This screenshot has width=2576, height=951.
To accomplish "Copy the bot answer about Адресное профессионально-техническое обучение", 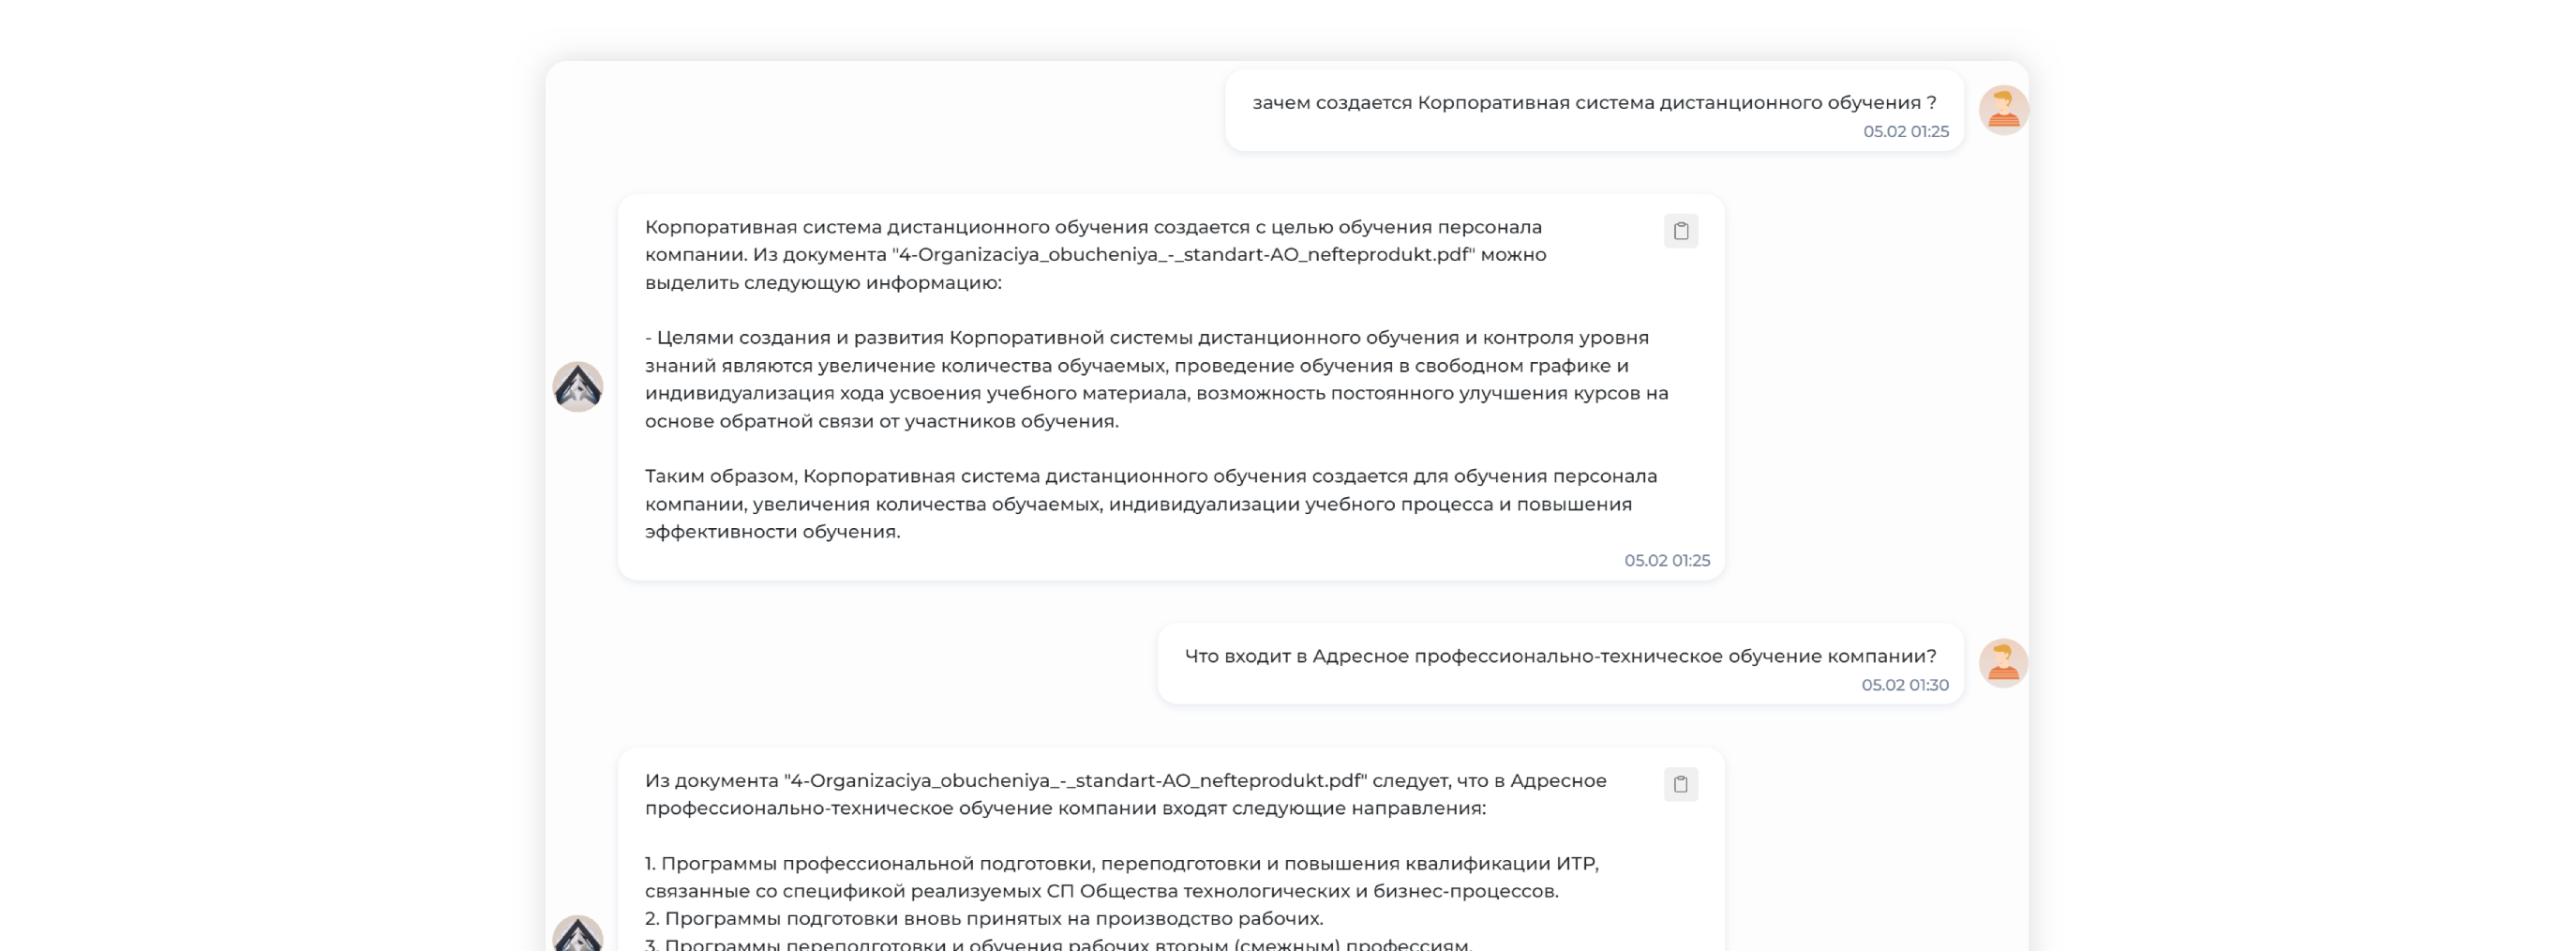I will (1681, 784).
